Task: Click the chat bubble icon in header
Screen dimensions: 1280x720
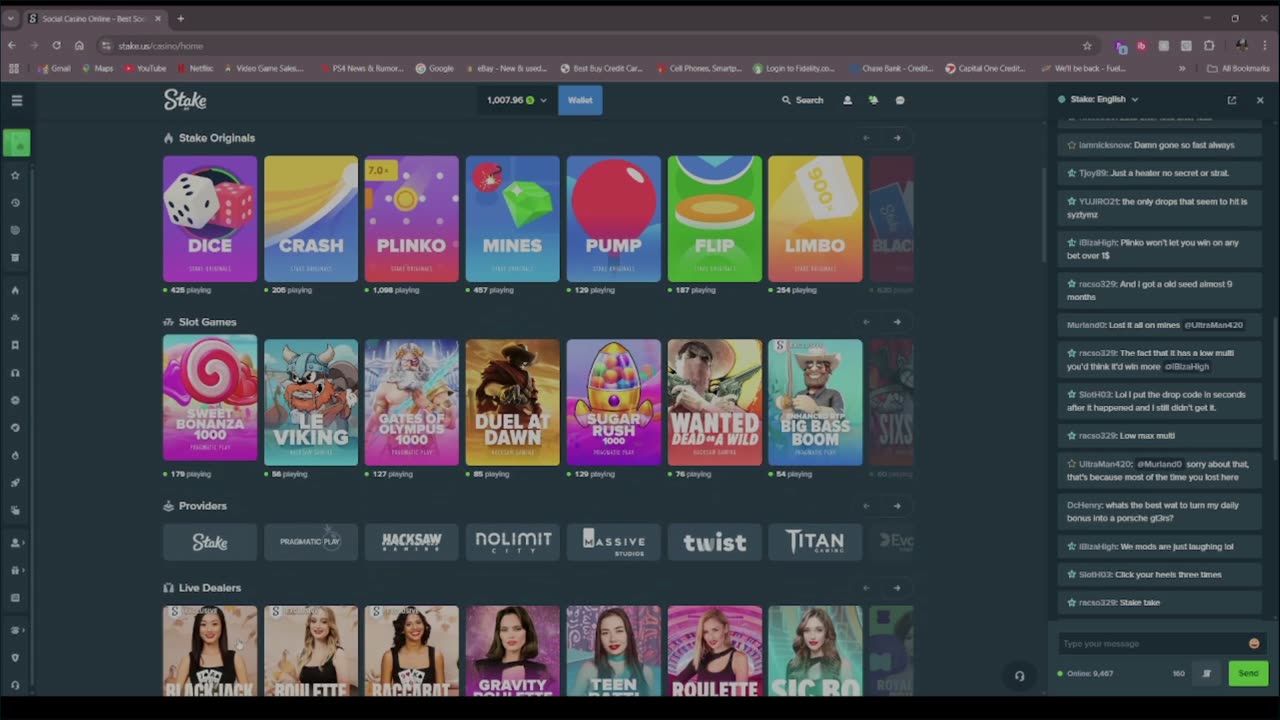Action: (x=899, y=100)
